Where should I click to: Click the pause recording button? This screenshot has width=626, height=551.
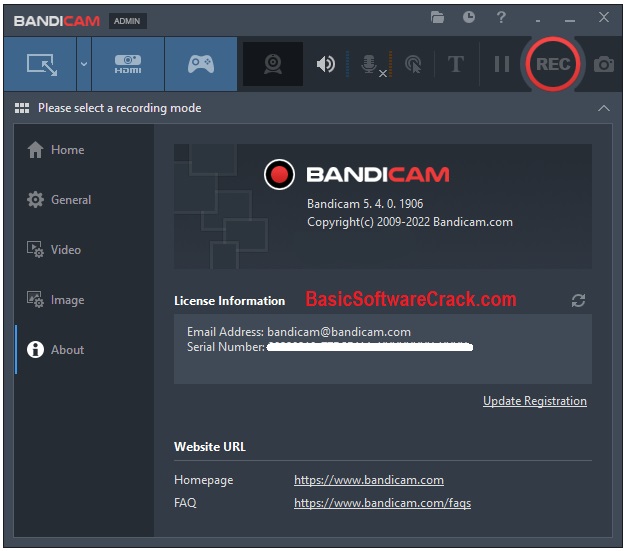502,64
